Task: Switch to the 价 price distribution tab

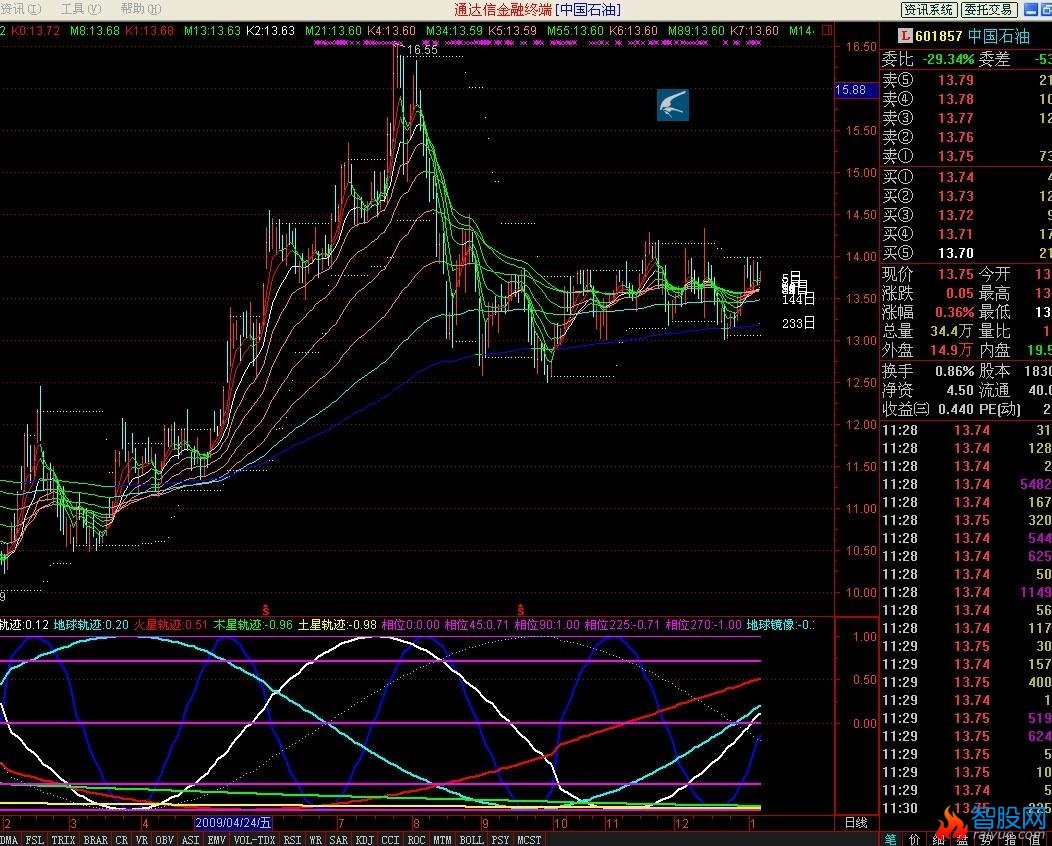Action: 914,839
